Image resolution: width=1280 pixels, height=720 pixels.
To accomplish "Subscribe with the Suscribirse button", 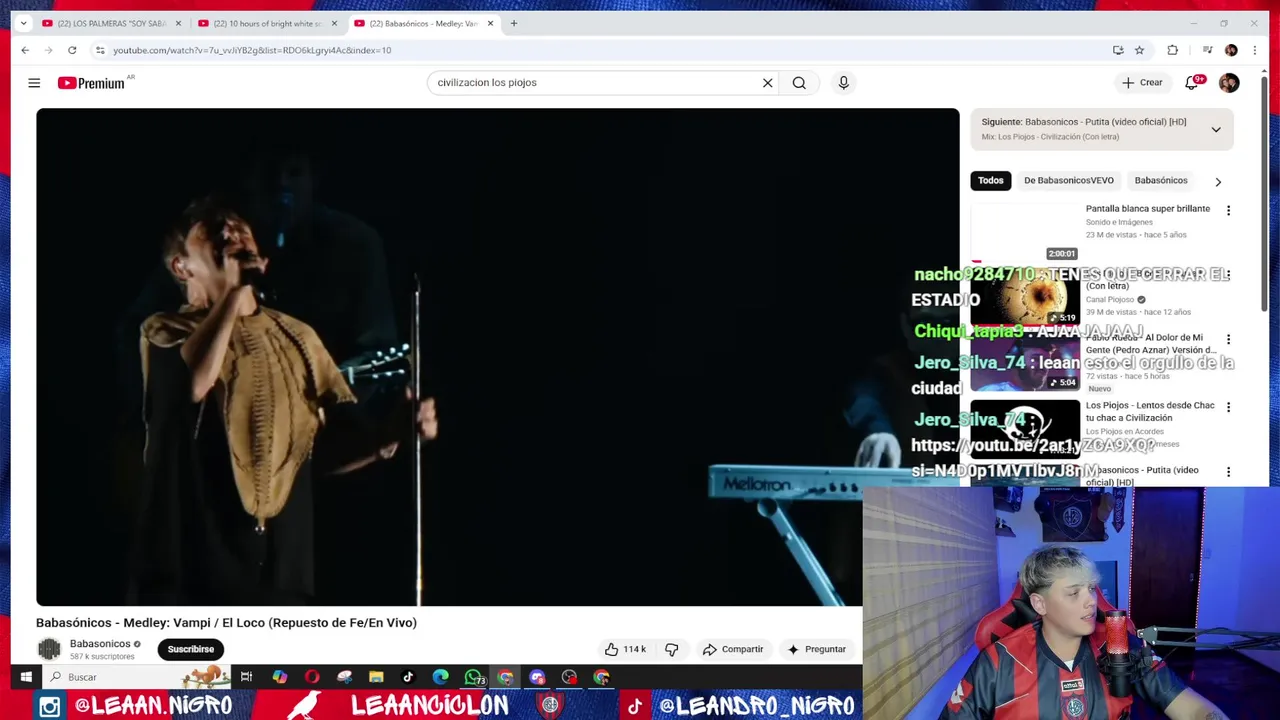I will click(191, 649).
